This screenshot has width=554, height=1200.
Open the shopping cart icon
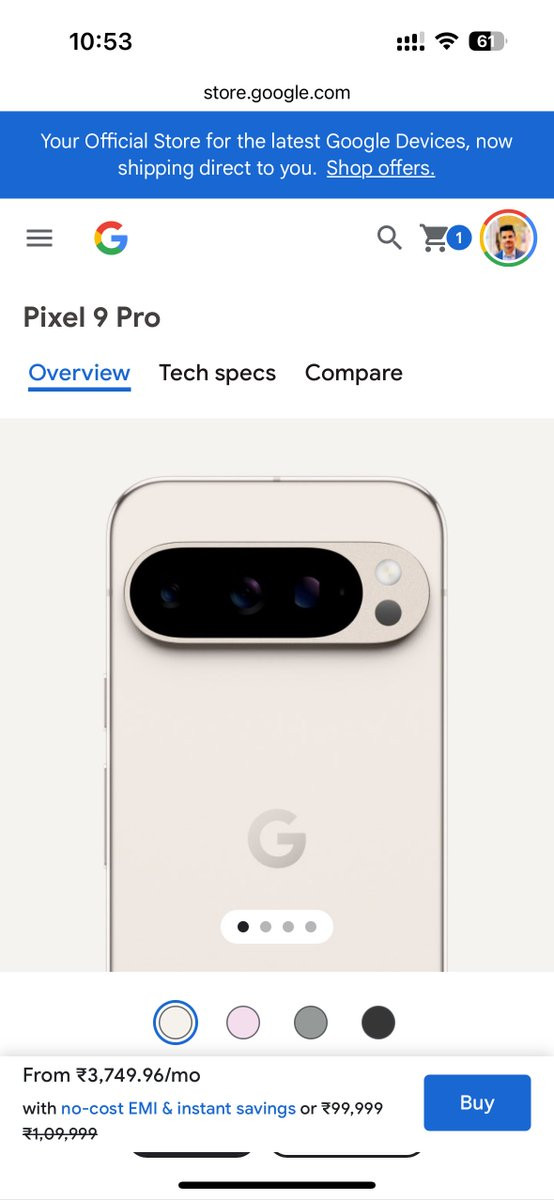pyautogui.click(x=434, y=238)
